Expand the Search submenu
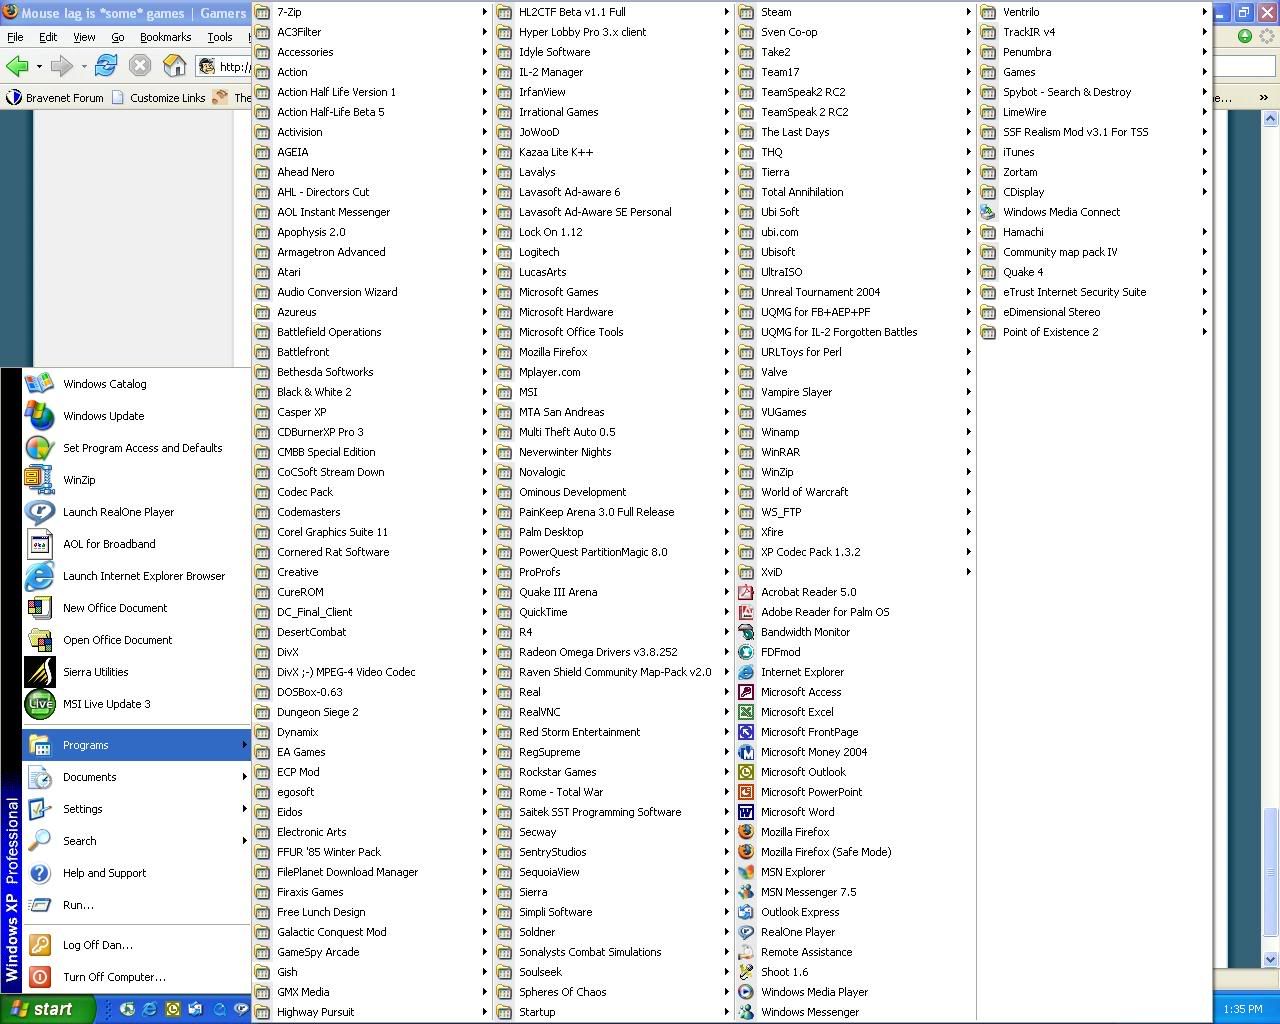This screenshot has height=1024, width=1280. 136,841
